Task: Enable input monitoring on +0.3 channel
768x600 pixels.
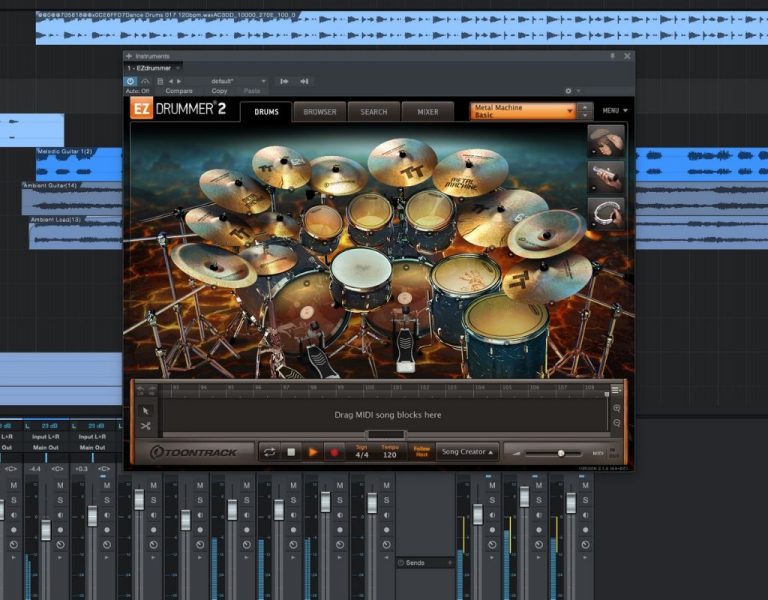Action: point(107,515)
